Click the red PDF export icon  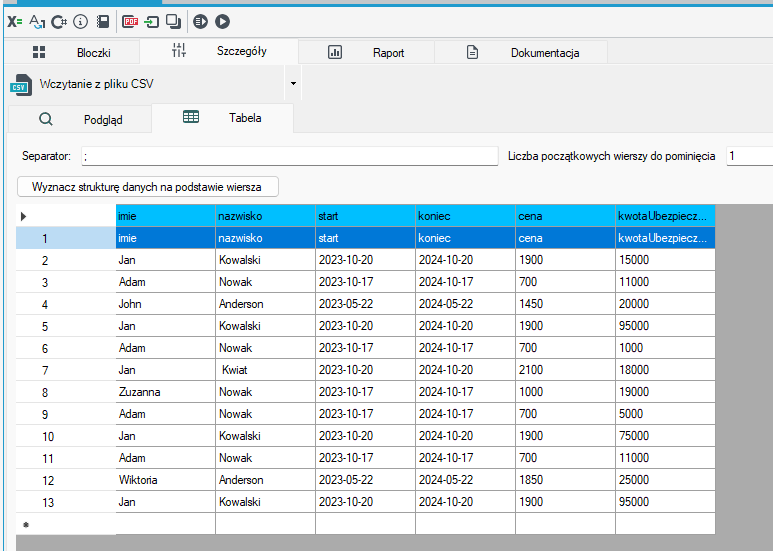coord(130,22)
